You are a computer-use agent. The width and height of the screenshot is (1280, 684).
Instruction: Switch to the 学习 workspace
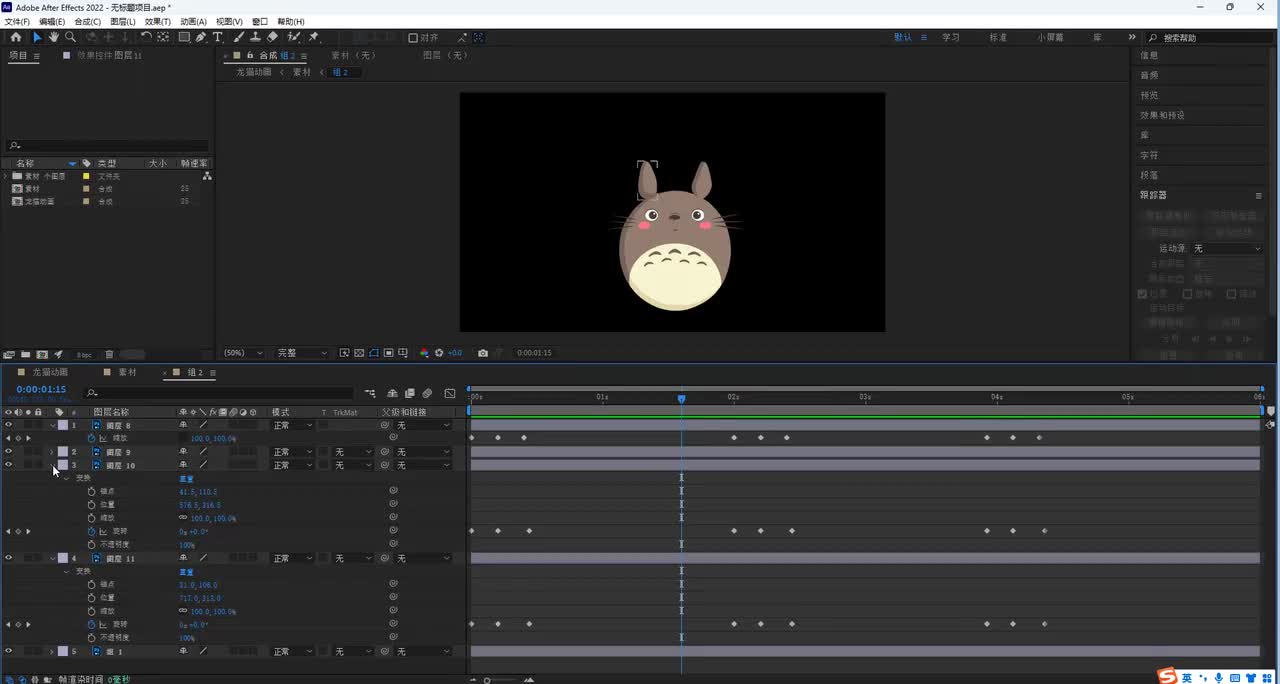click(951, 37)
